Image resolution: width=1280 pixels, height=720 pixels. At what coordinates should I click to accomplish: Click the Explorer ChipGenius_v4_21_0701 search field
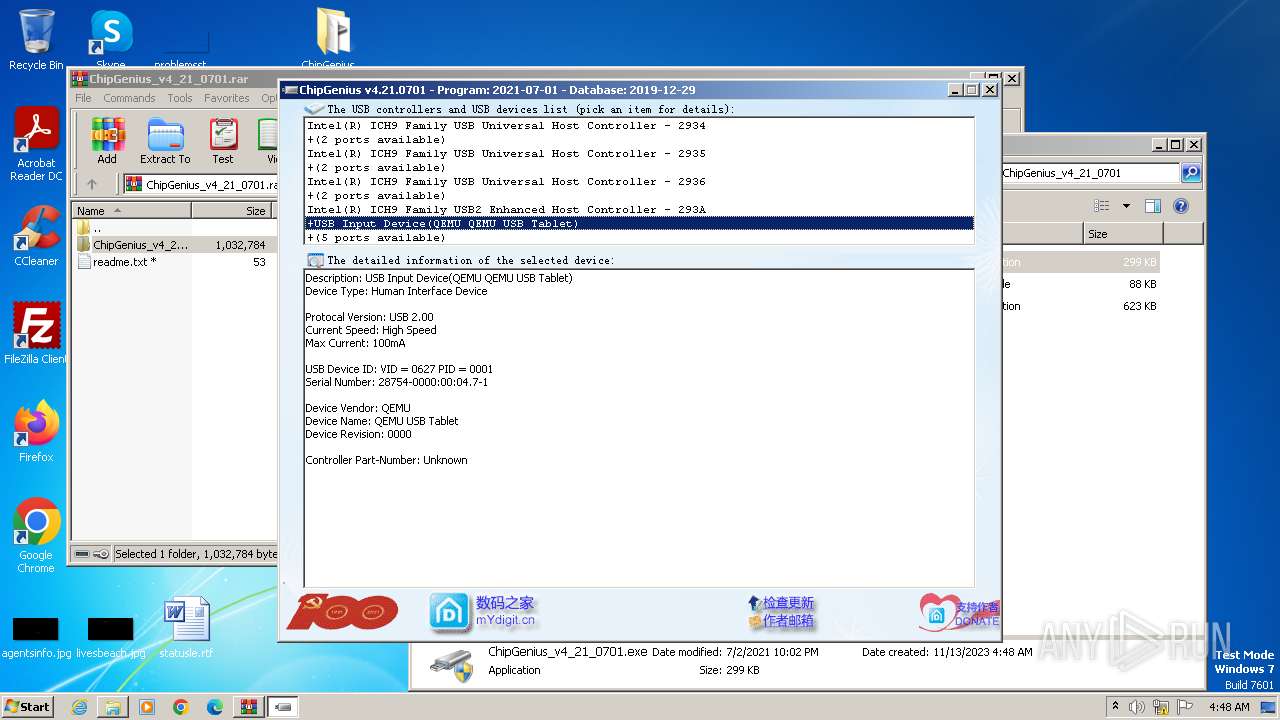click(x=1090, y=173)
